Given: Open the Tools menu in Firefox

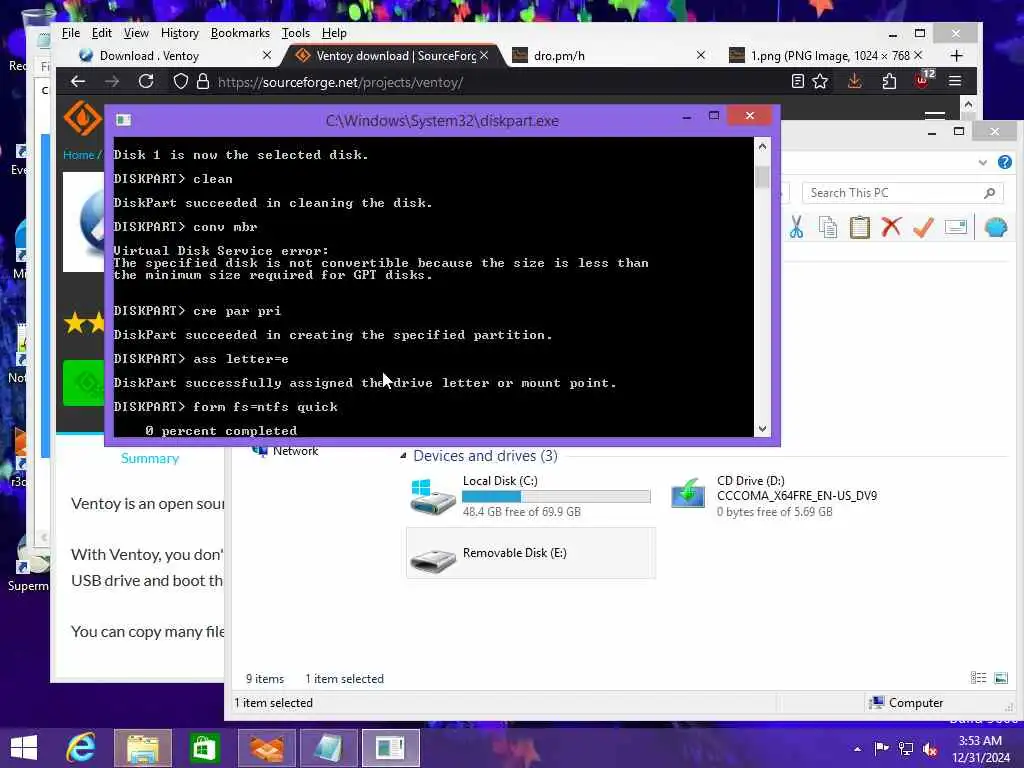Looking at the screenshot, I should [x=295, y=33].
